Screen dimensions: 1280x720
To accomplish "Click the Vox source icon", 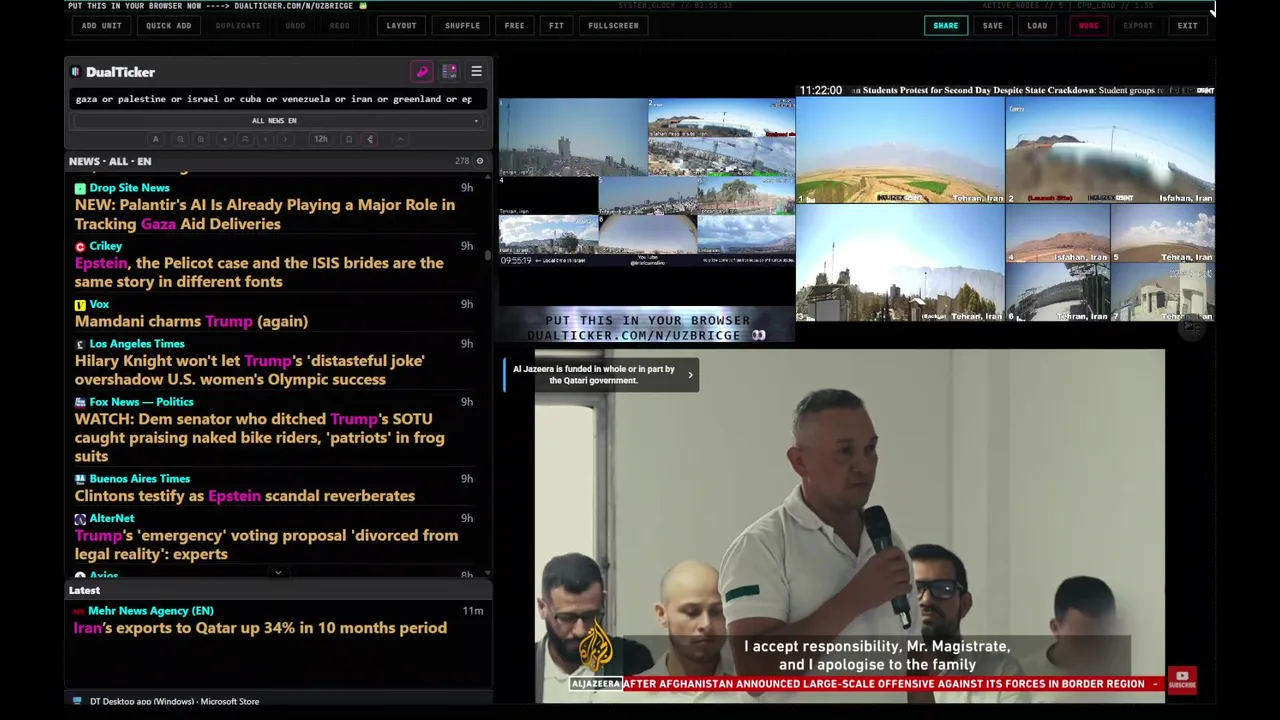I will point(80,304).
